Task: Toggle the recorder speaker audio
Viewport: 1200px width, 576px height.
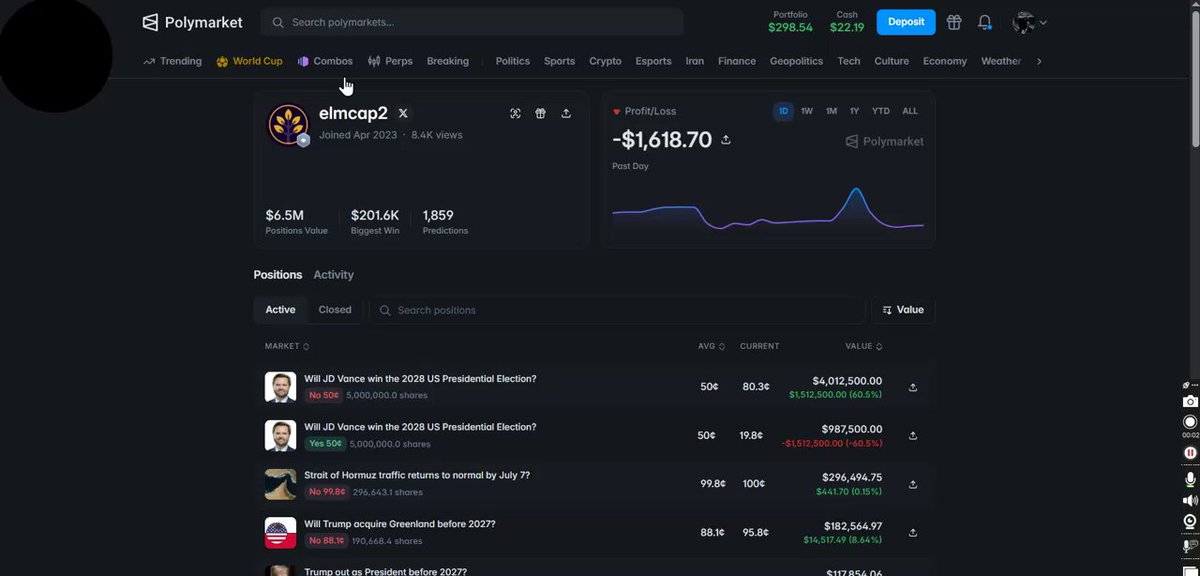Action: point(1190,500)
